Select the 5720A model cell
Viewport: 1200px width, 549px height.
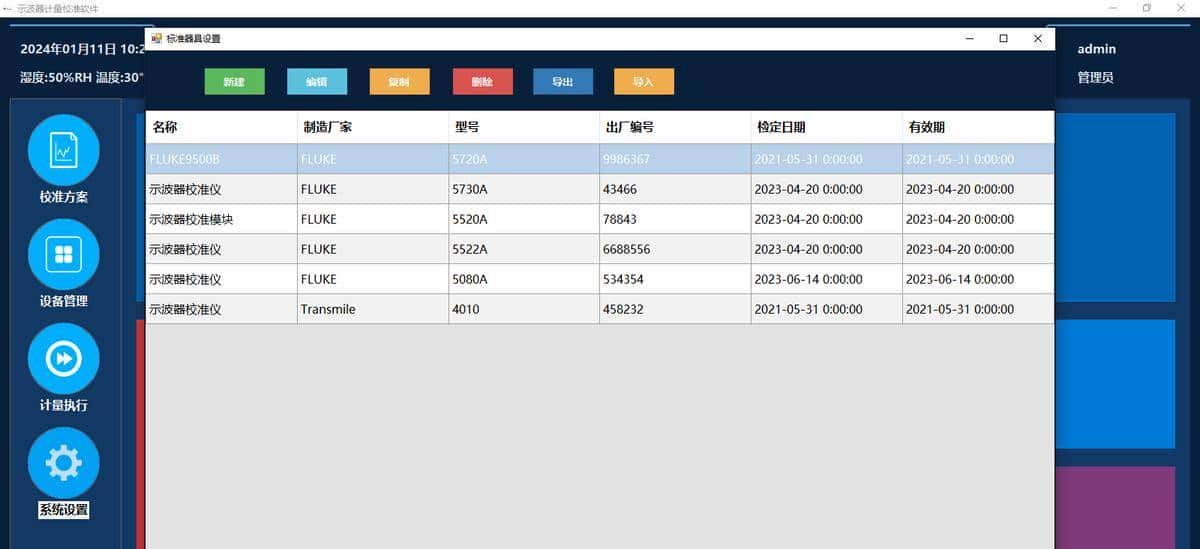click(524, 159)
